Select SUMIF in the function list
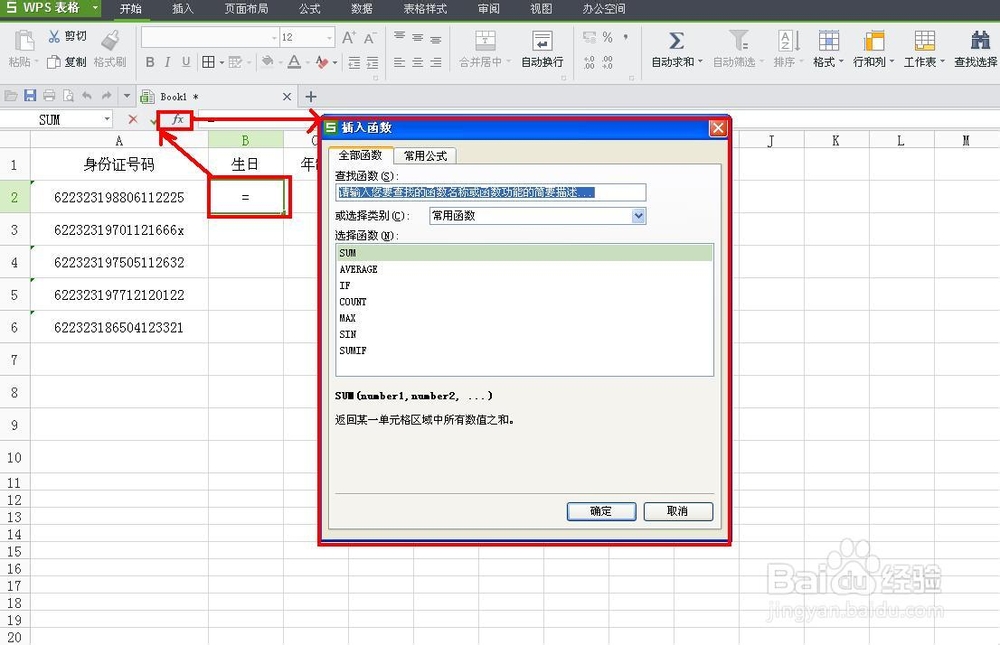Screen dimensions: 1000x645 click(352, 350)
